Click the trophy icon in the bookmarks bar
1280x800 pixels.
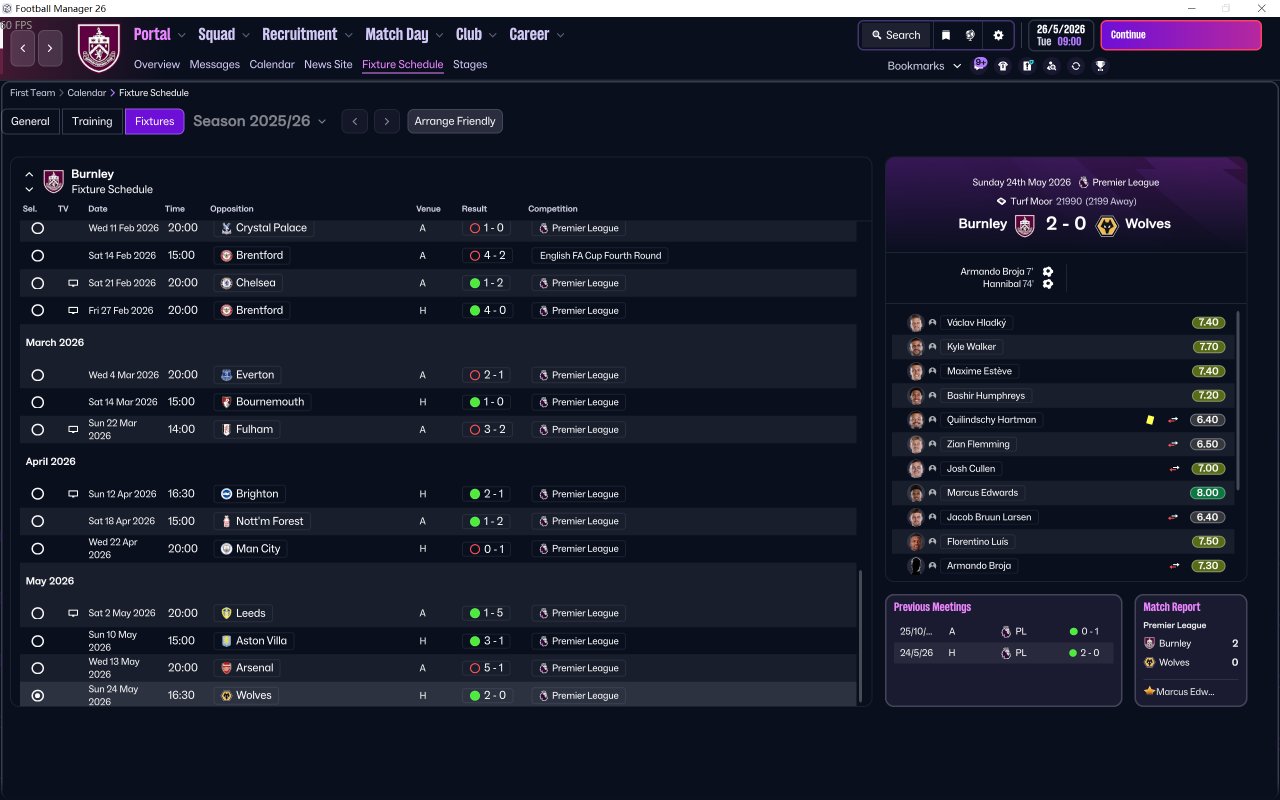pyautogui.click(x=1100, y=66)
